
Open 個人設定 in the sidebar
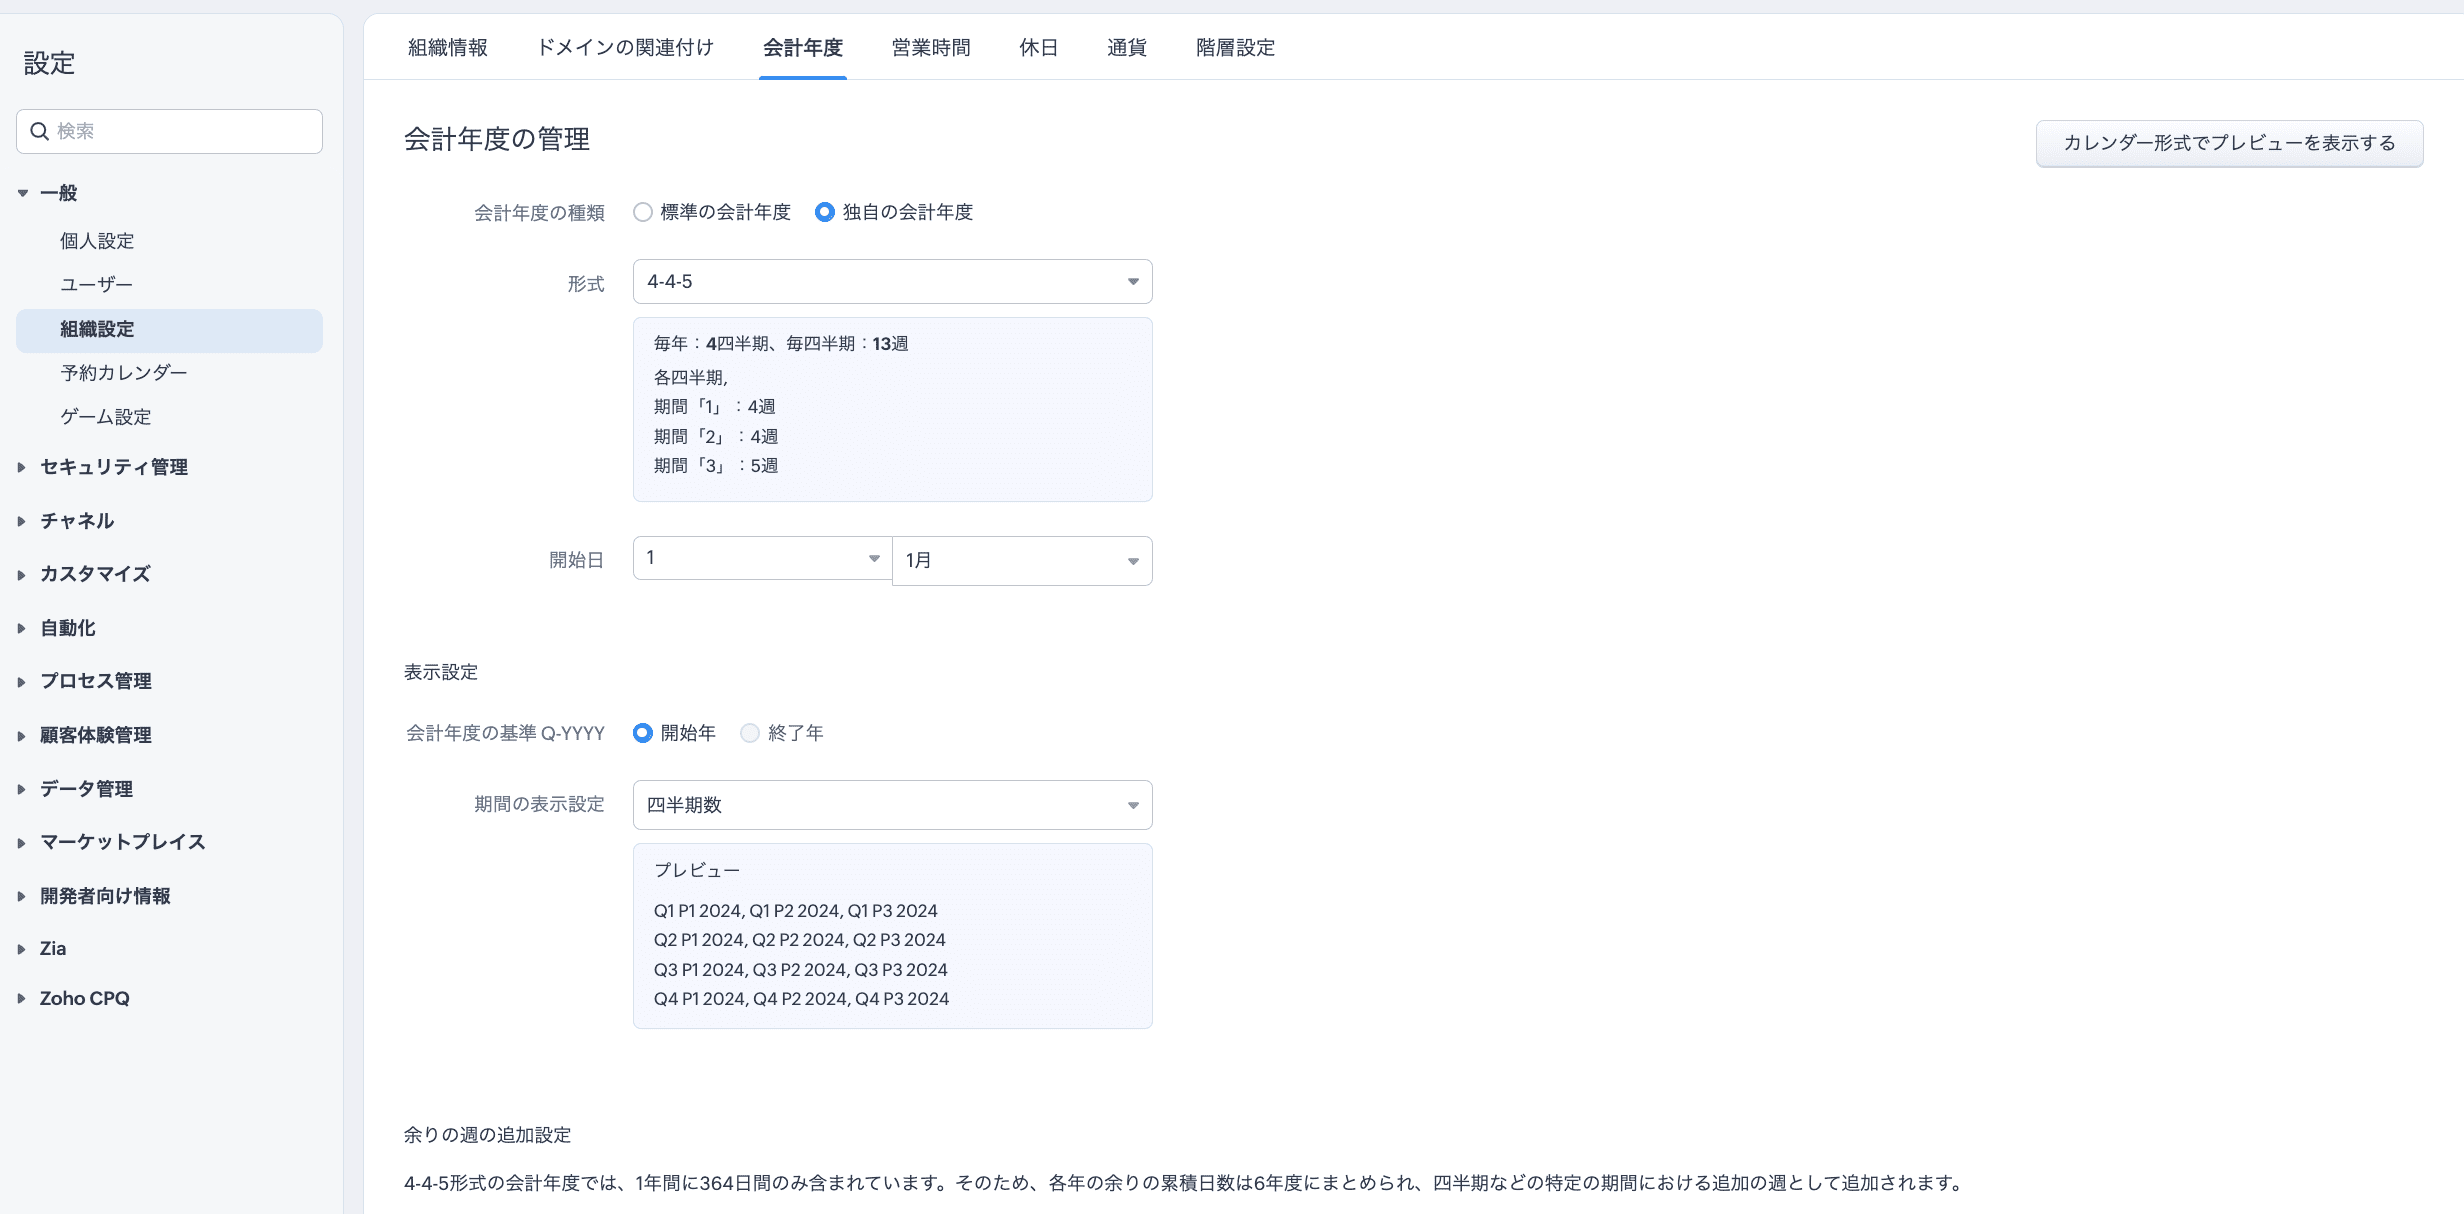click(97, 241)
